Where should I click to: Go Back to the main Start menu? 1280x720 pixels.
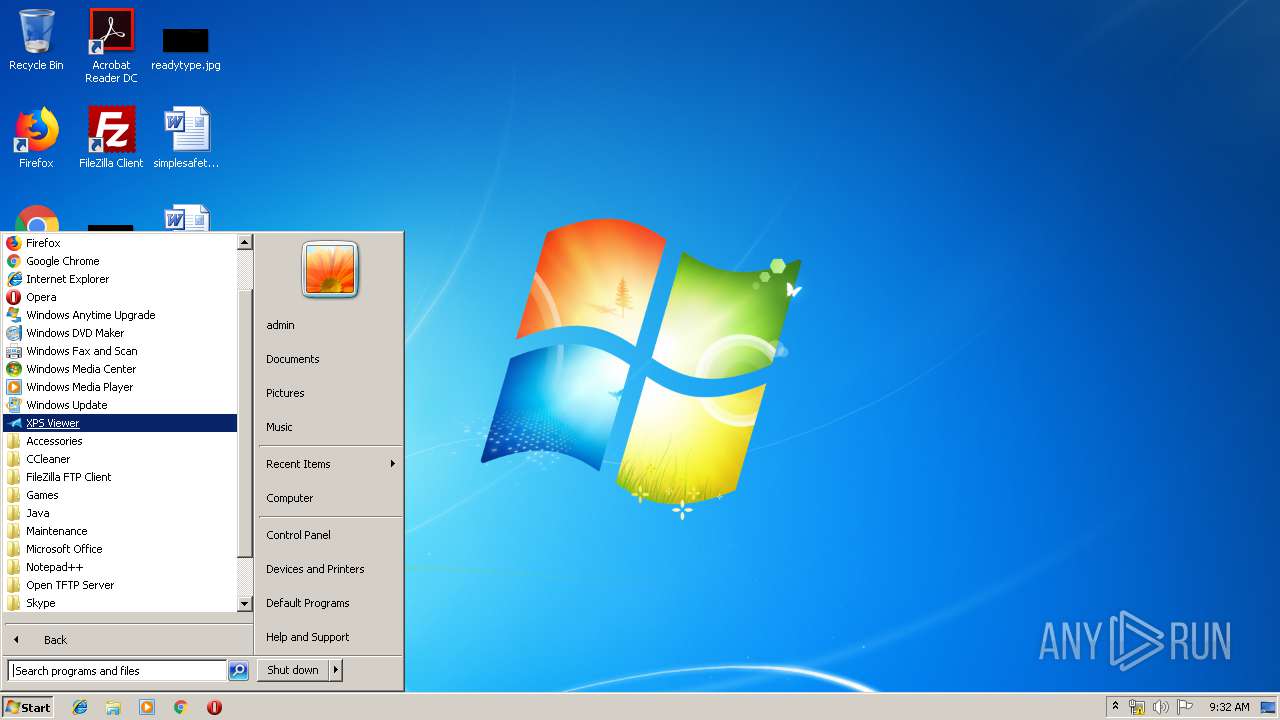click(x=128, y=640)
